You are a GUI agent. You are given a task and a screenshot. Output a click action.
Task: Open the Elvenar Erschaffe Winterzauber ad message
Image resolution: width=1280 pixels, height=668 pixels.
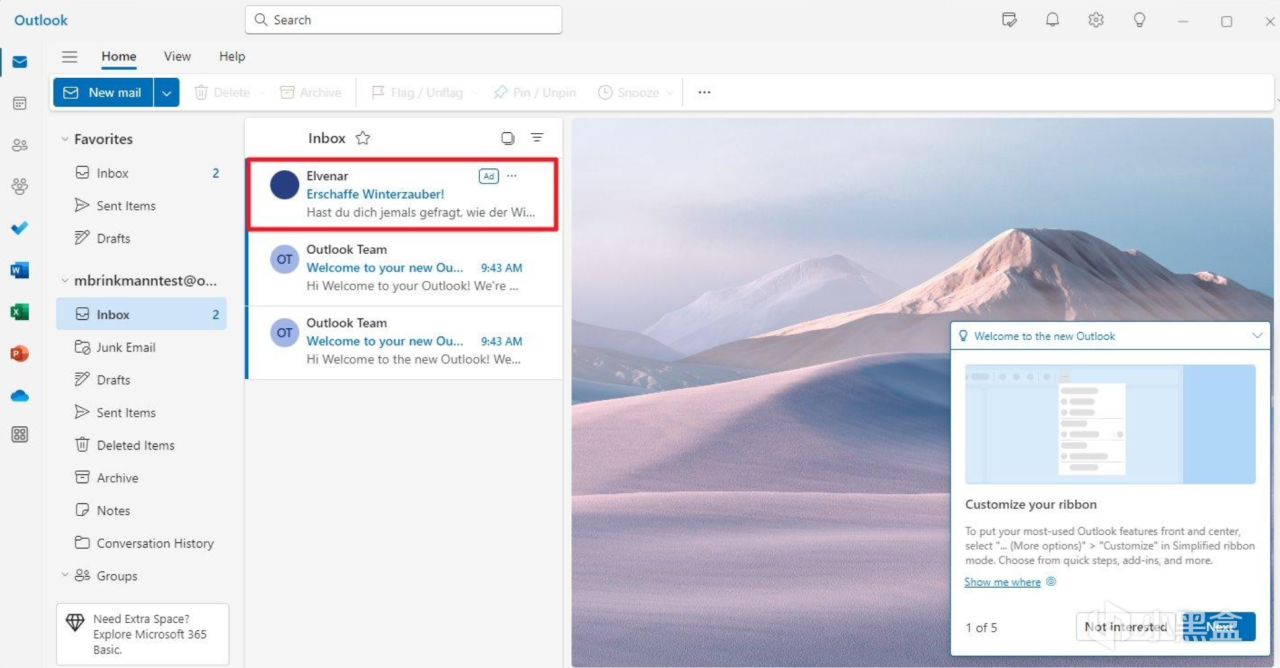[403, 194]
